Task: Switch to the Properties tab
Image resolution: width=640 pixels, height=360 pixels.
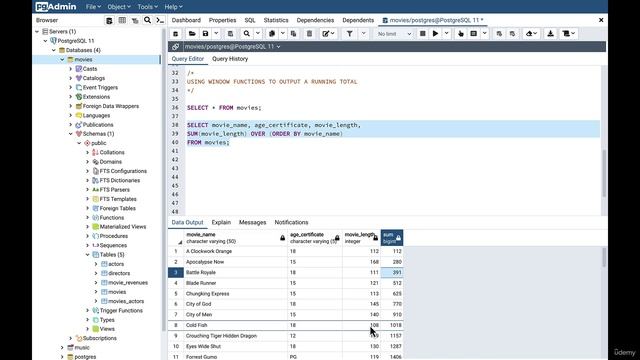Action: 222,20
